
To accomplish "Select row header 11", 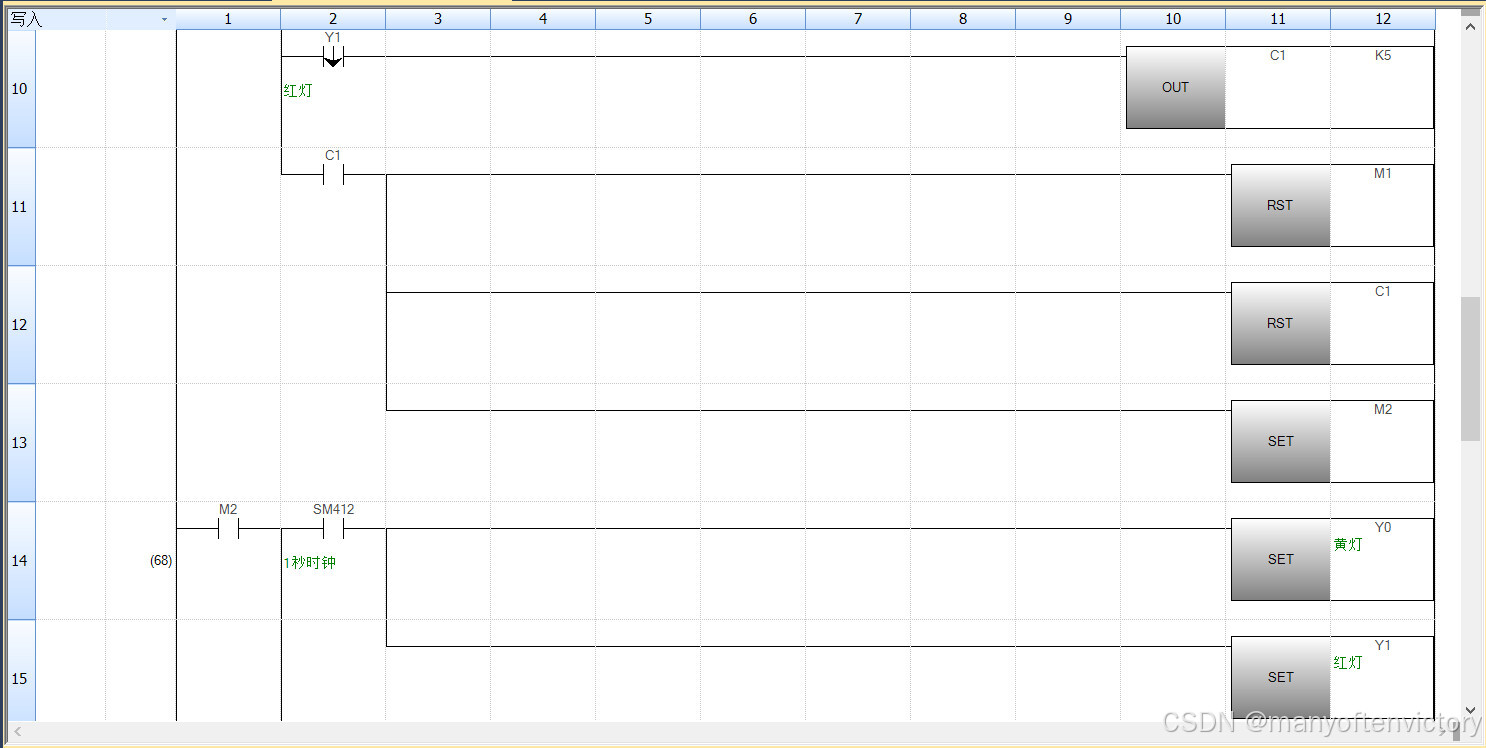I will pyautogui.click(x=21, y=207).
